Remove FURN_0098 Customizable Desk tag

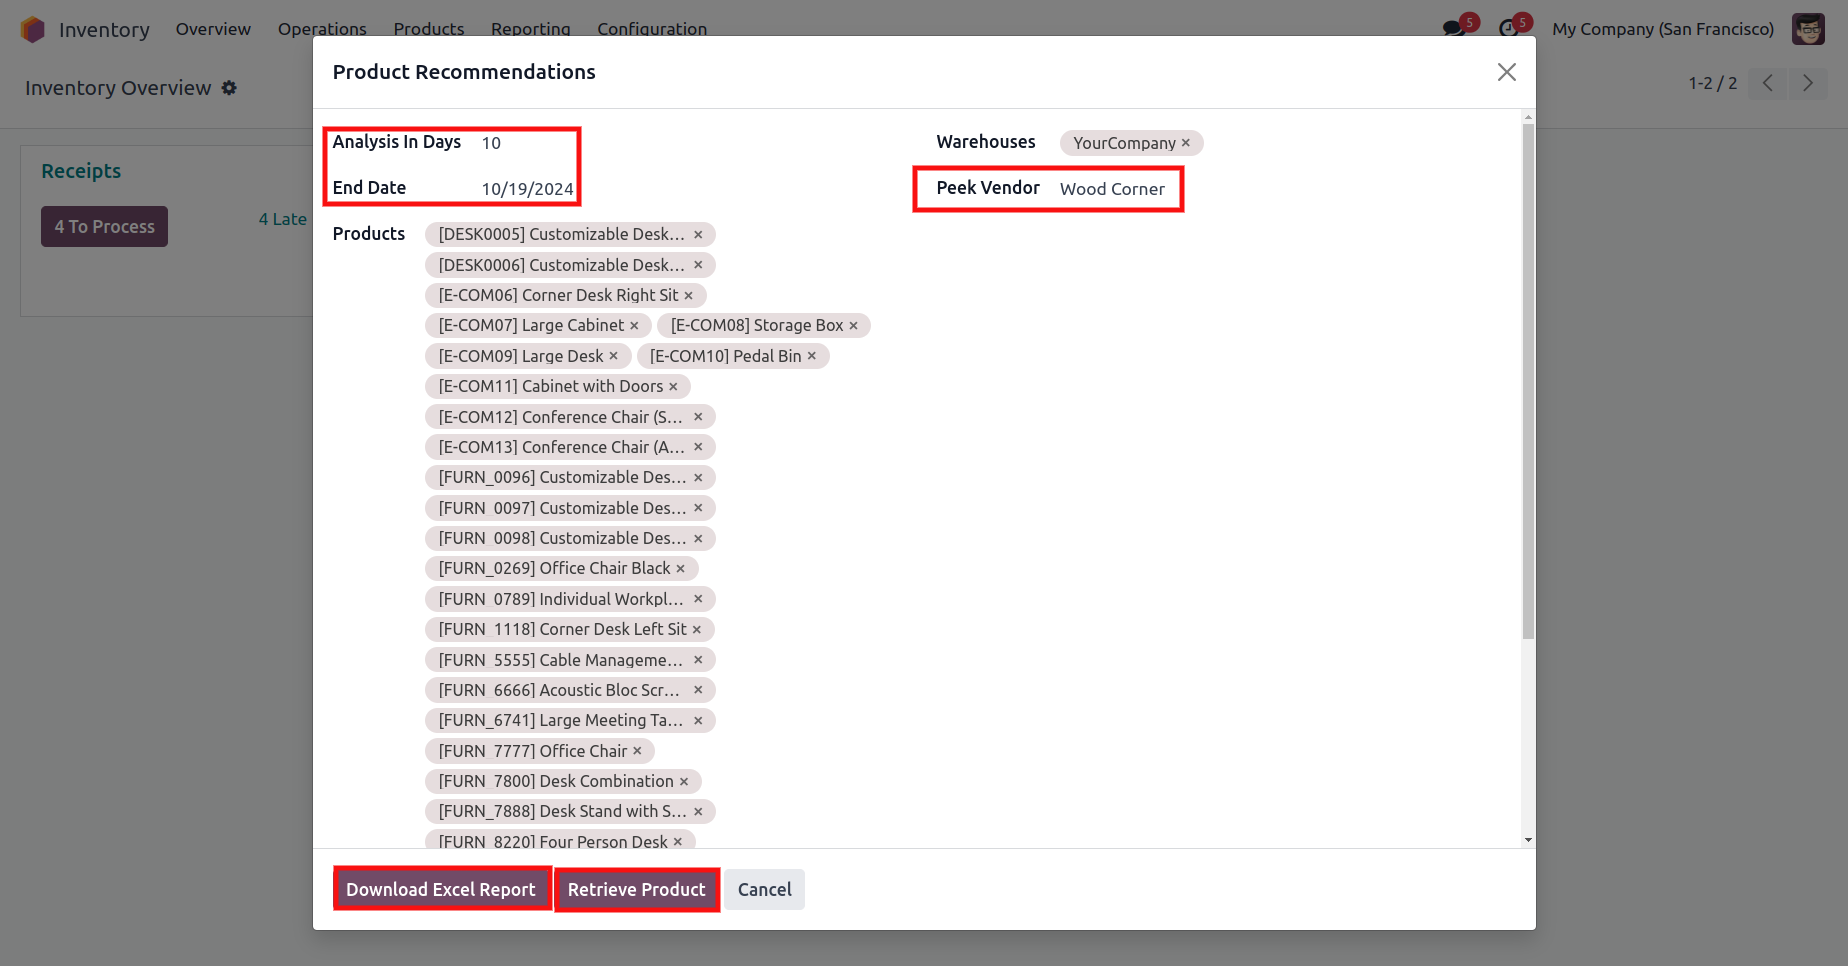[x=698, y=539]
